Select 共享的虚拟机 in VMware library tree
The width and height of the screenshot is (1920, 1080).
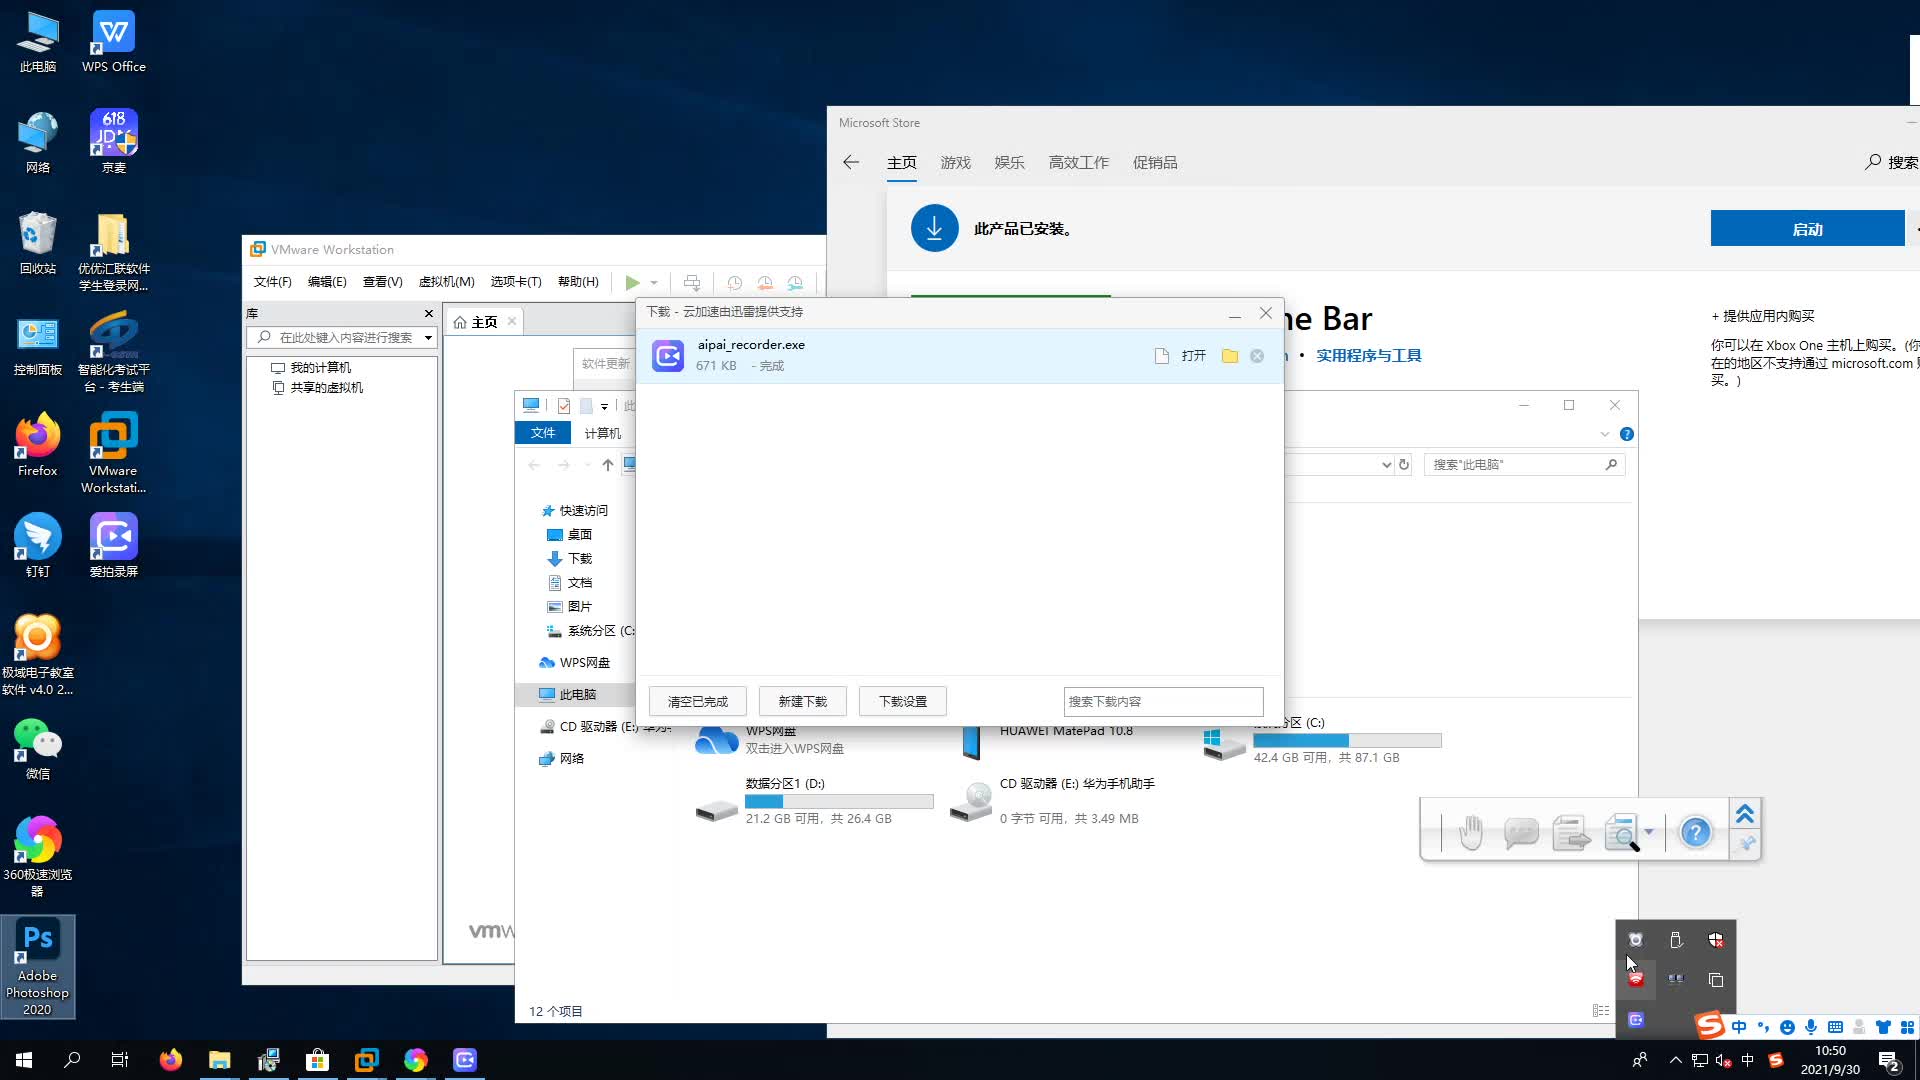click(x=327, y=388)
